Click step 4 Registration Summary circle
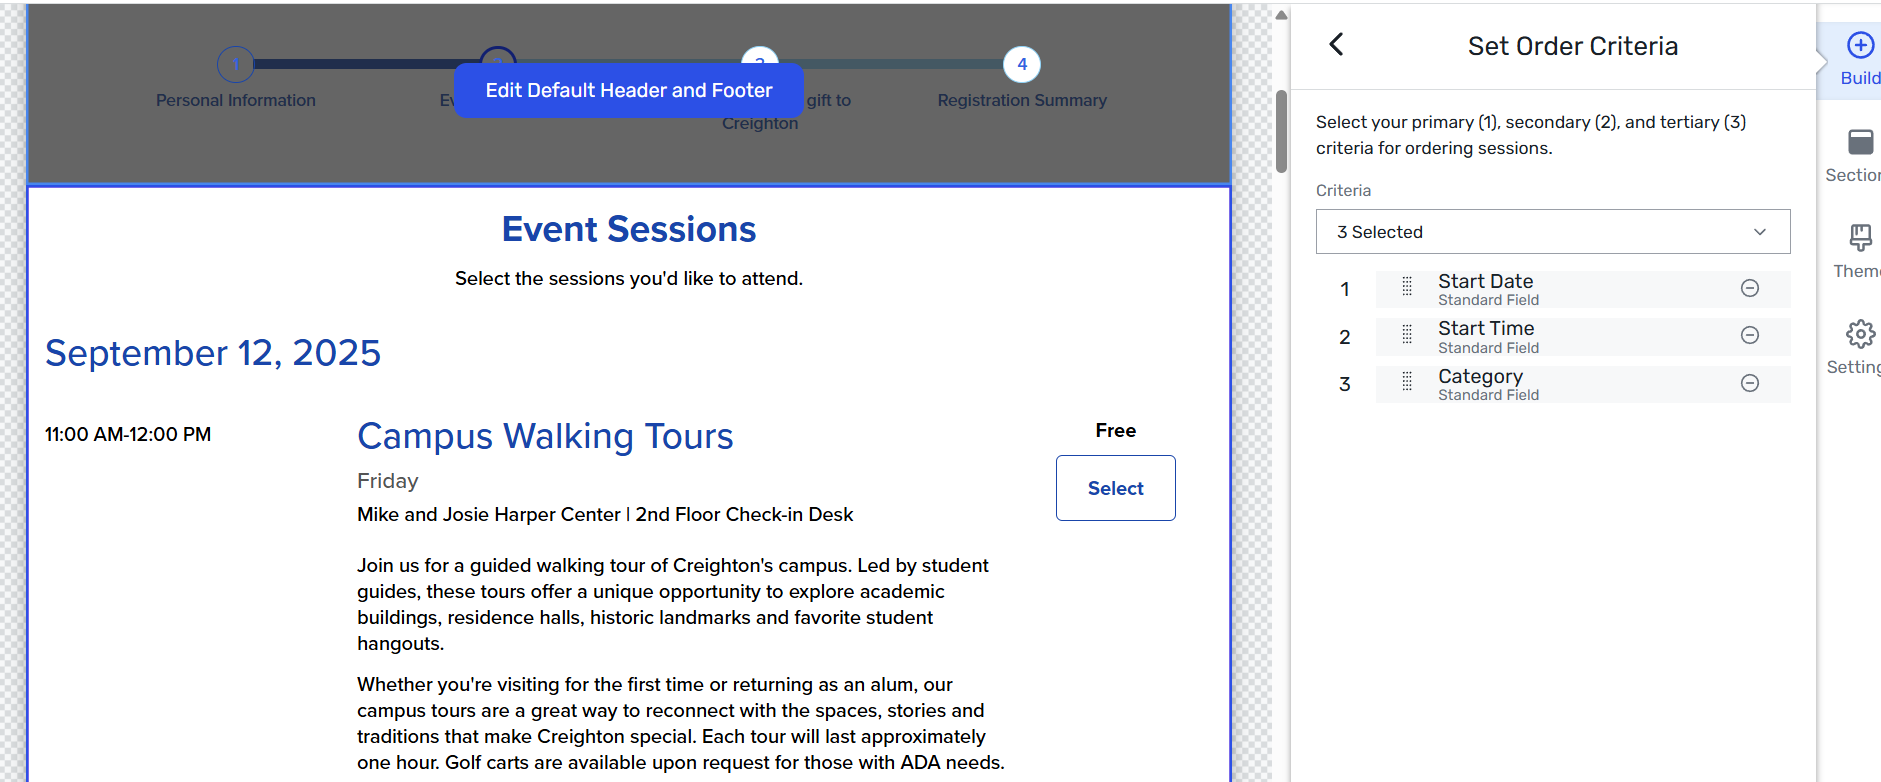The image size is (1881, 782). [x=1022, y=64]
